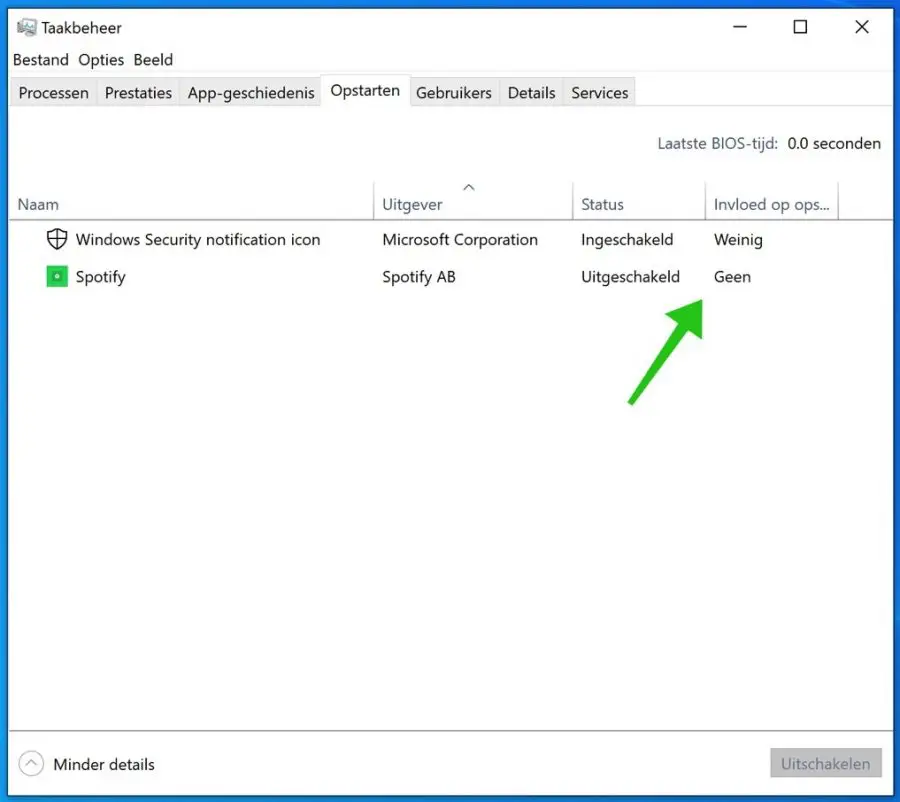Sort by the Uitgever column header

(473, 204)
